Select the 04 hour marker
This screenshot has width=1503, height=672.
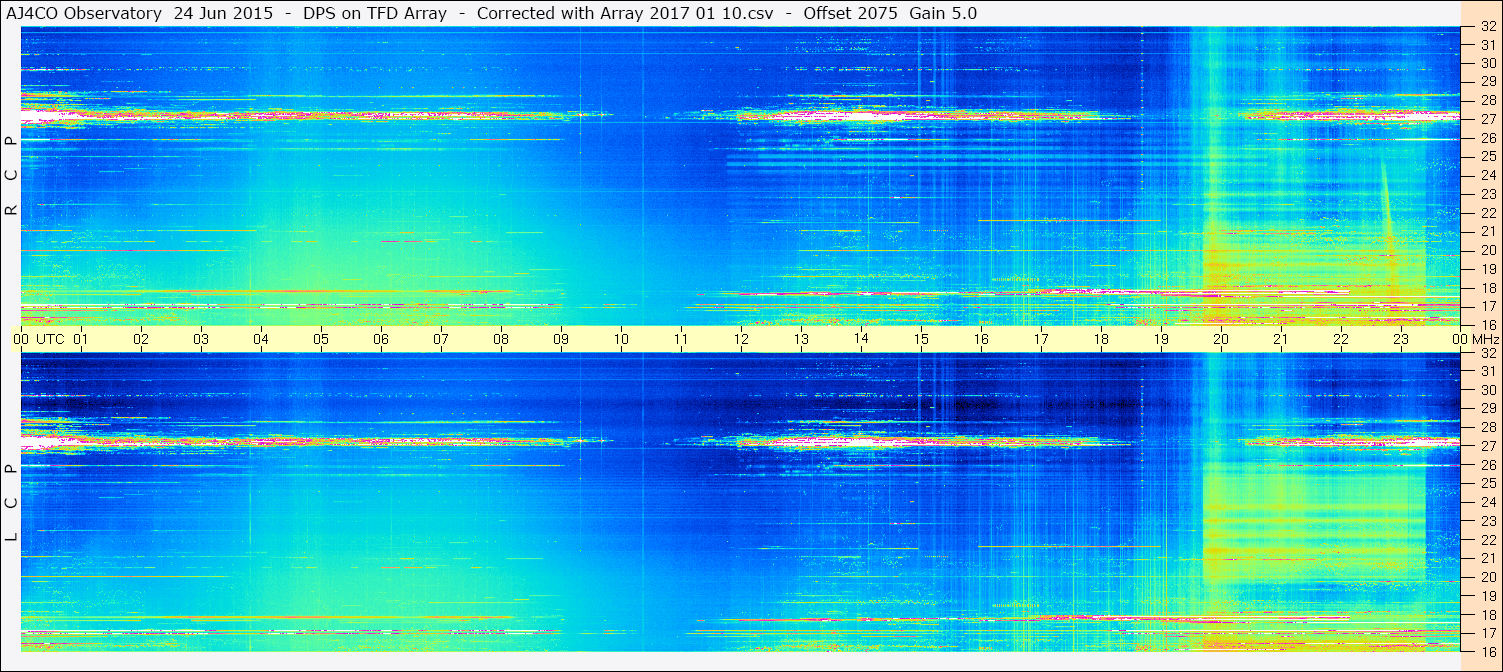(261, 339)
